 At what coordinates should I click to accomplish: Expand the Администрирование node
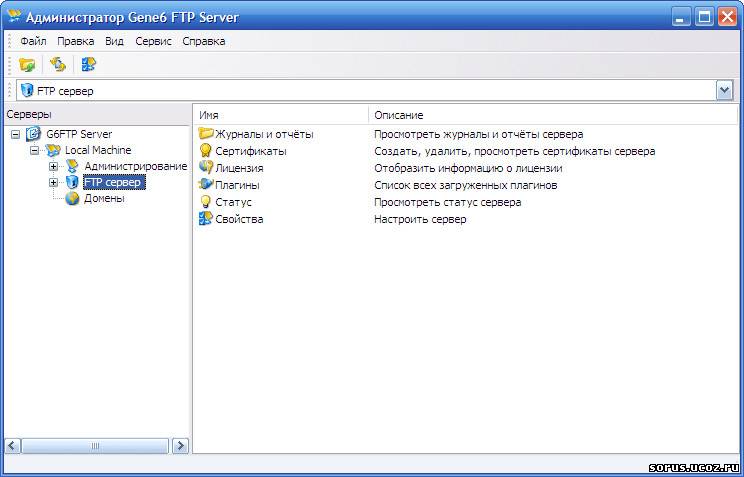pos(53,167)
